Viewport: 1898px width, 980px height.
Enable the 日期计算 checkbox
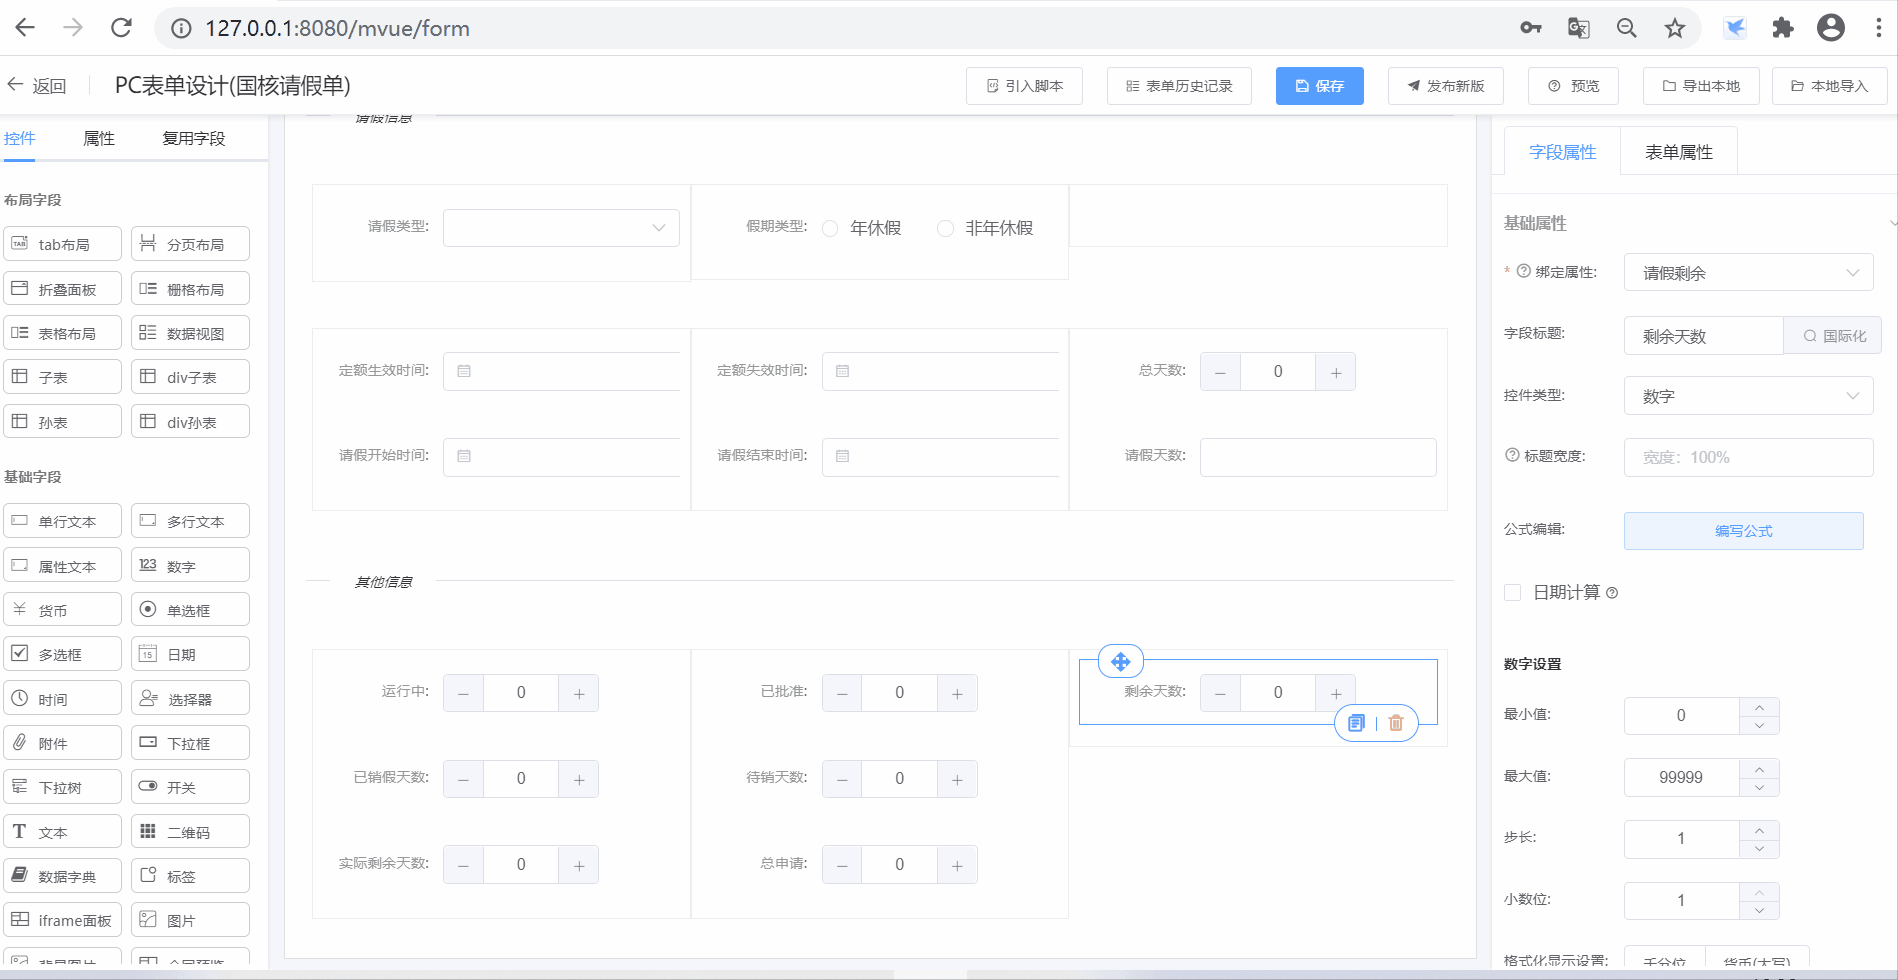[1513, 593]
